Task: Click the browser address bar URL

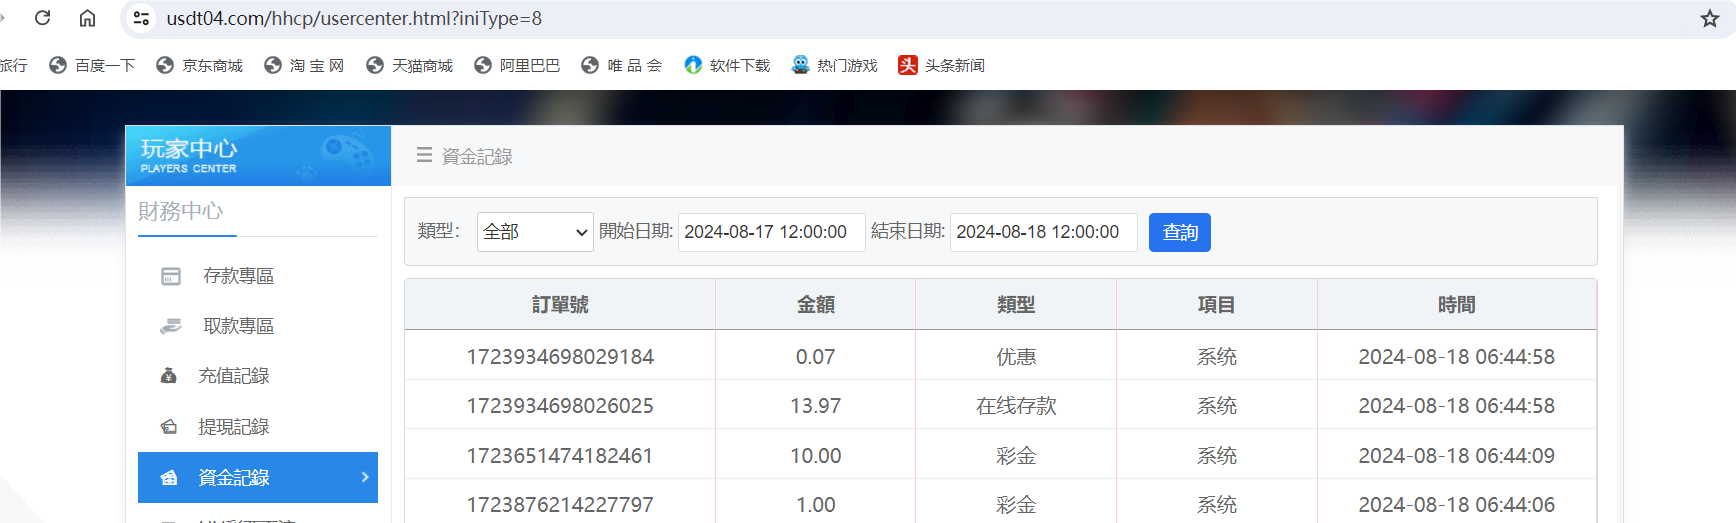Action: click(x=354, y=18)
